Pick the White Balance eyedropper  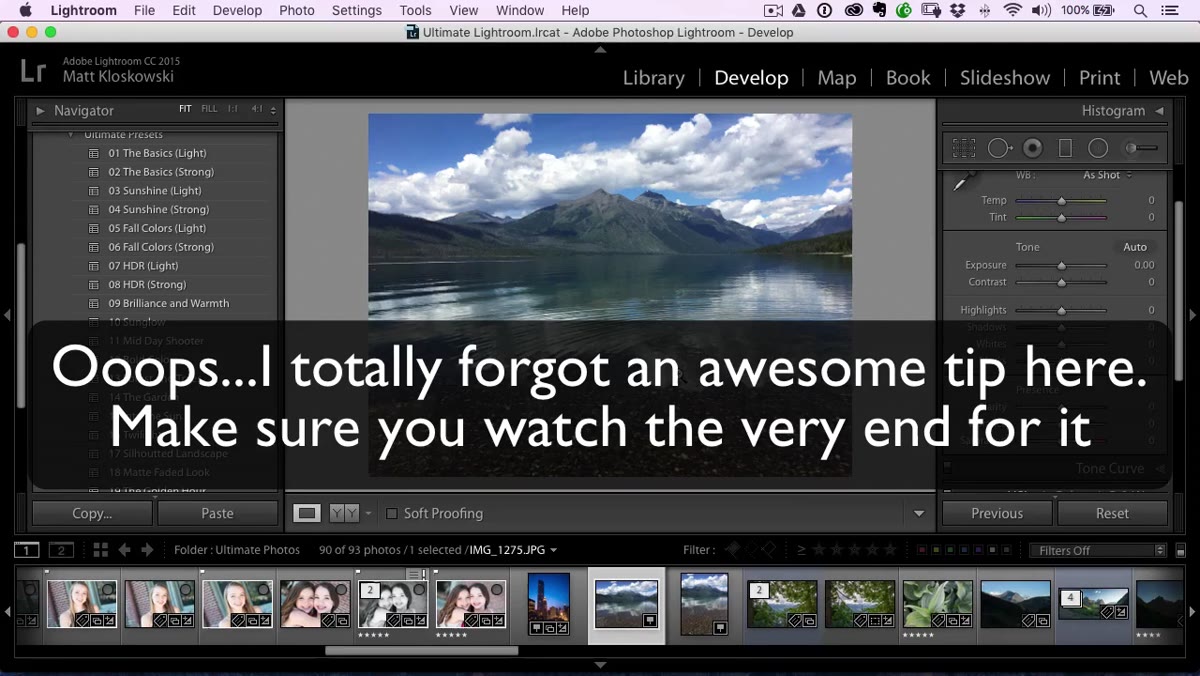pyautogui.click(x=963, y=183)
